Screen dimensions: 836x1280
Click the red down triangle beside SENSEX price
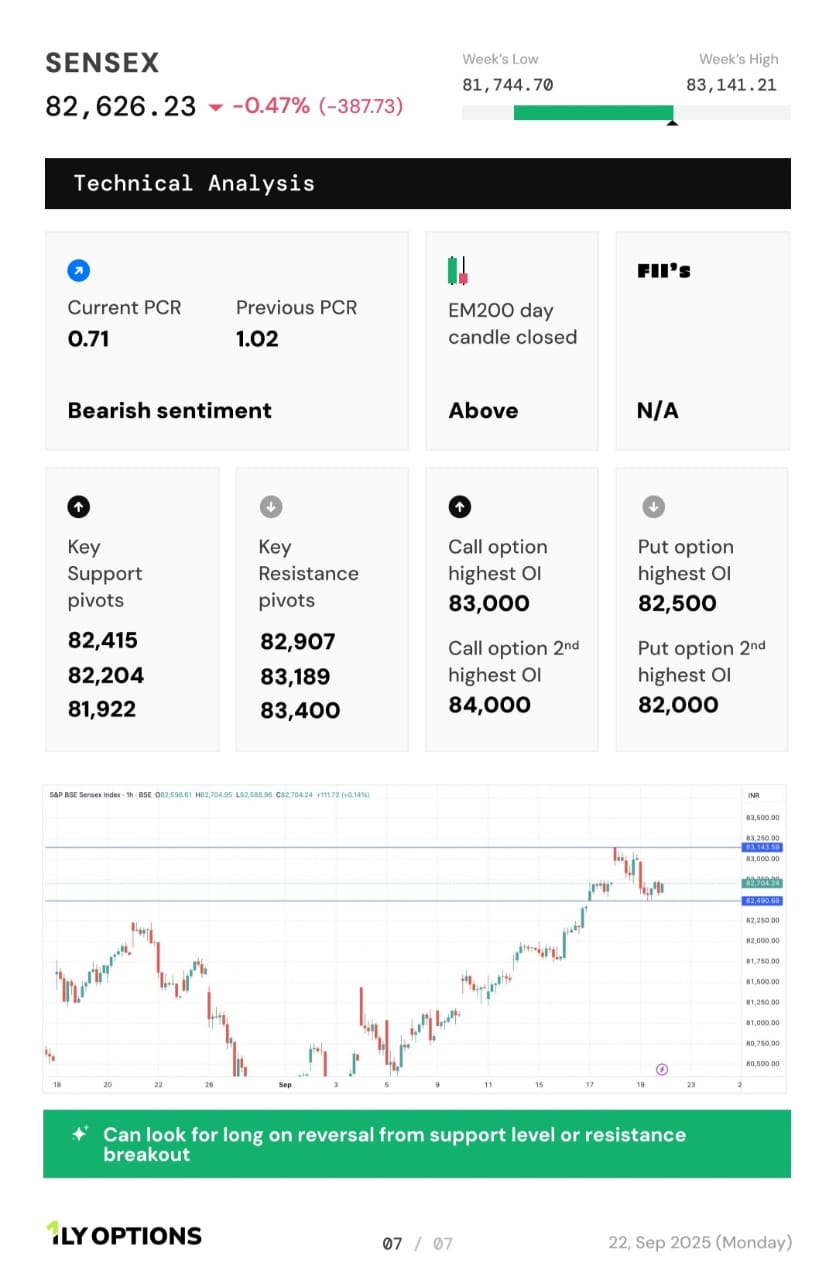(215, 107)
